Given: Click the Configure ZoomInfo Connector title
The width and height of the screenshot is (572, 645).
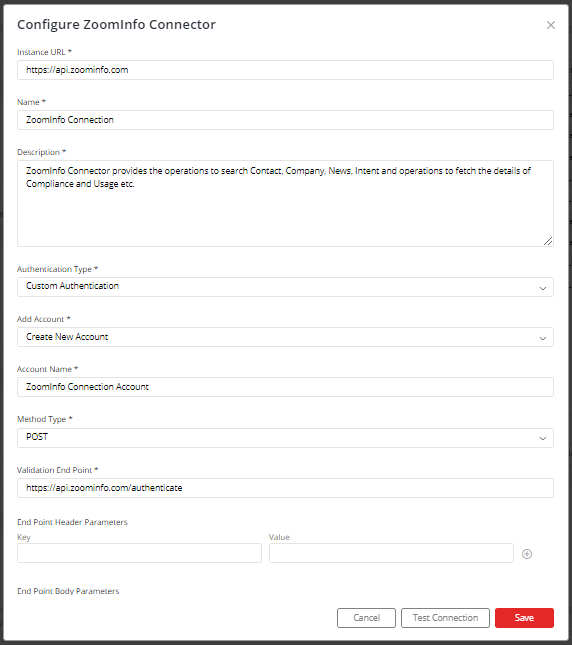Looking at the screenshot, I should (116, 25).
